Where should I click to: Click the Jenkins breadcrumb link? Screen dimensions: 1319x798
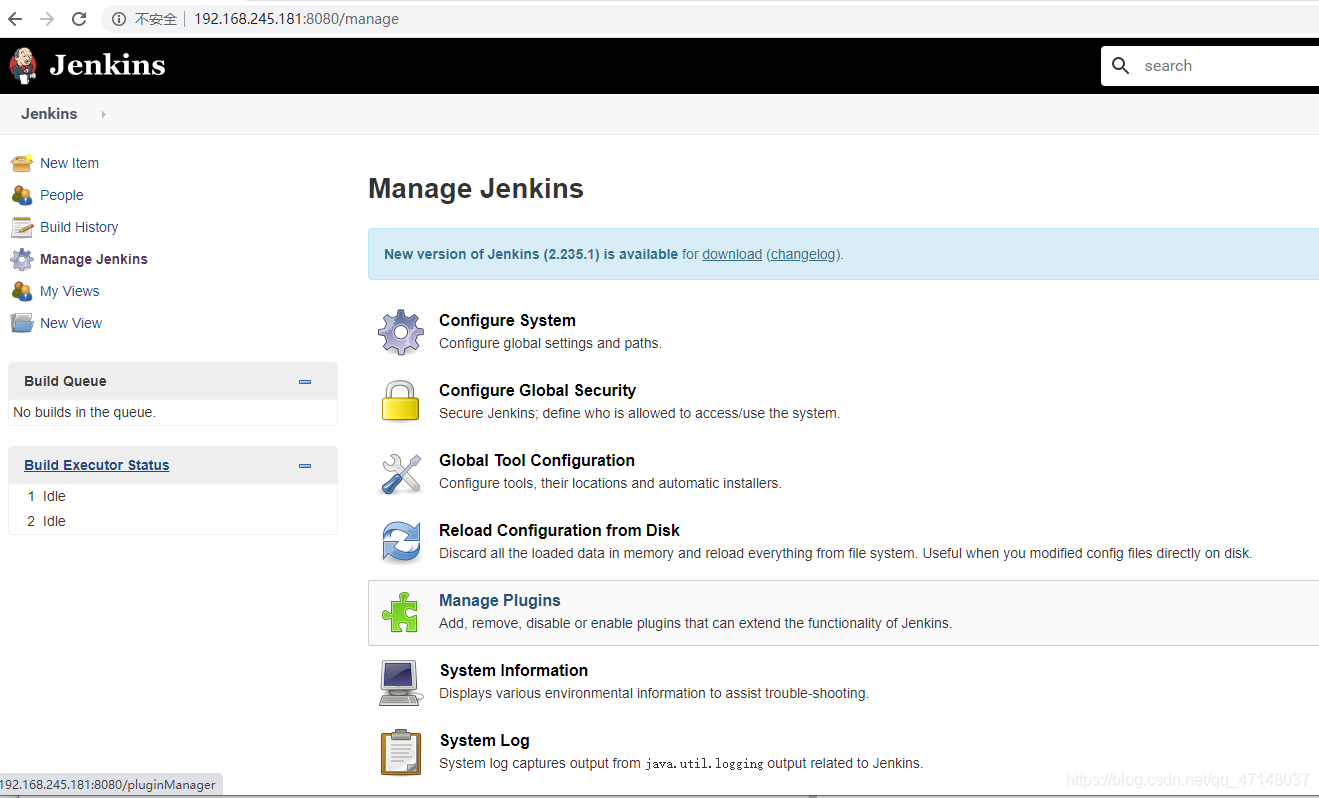[x=49, y=114]
